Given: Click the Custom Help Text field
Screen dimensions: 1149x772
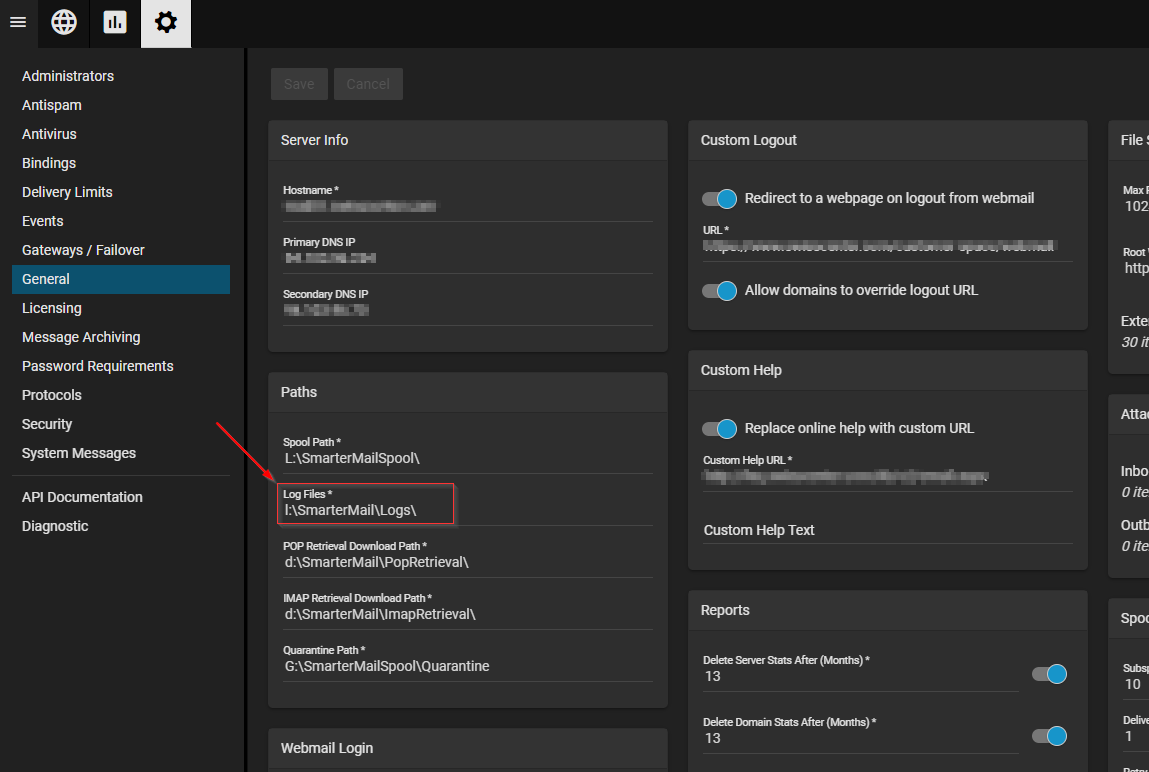Looking at the screenshot, I should pos(886,530).
